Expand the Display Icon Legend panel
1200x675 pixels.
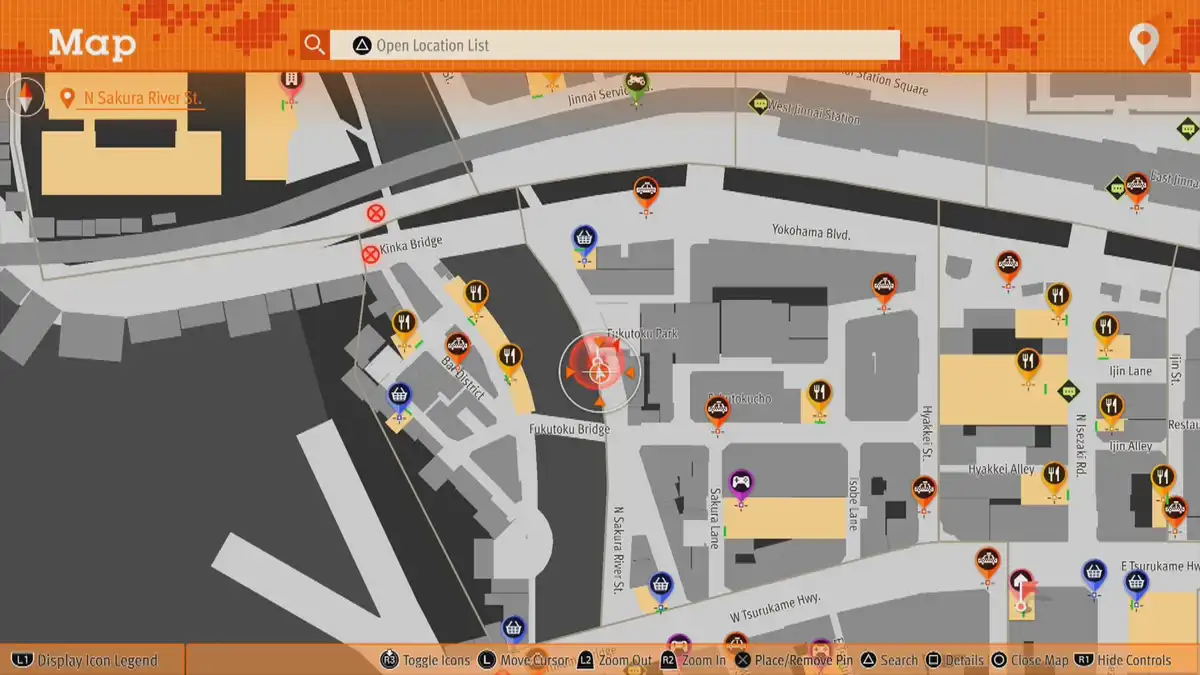pyautogui.click(x=86, y=660)
